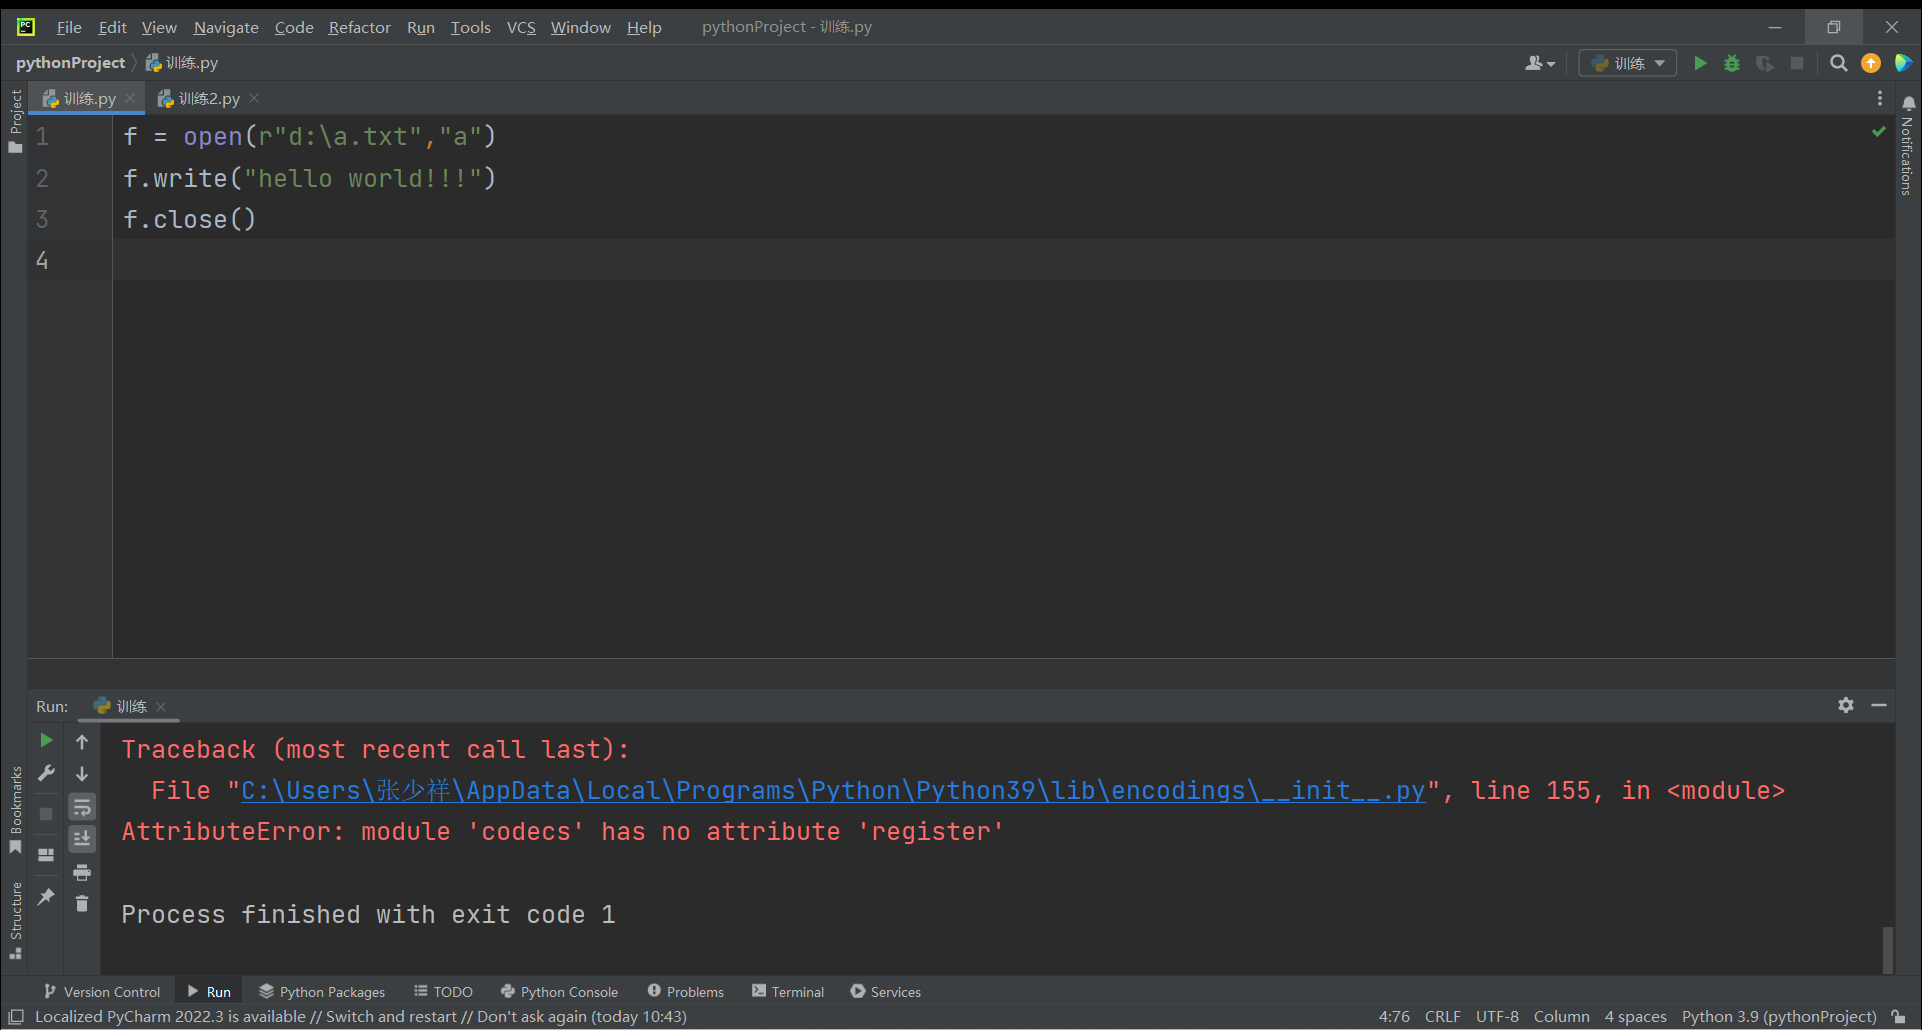1922x1030 pixels.
Task: Open the Help menu
Action: 644,27
